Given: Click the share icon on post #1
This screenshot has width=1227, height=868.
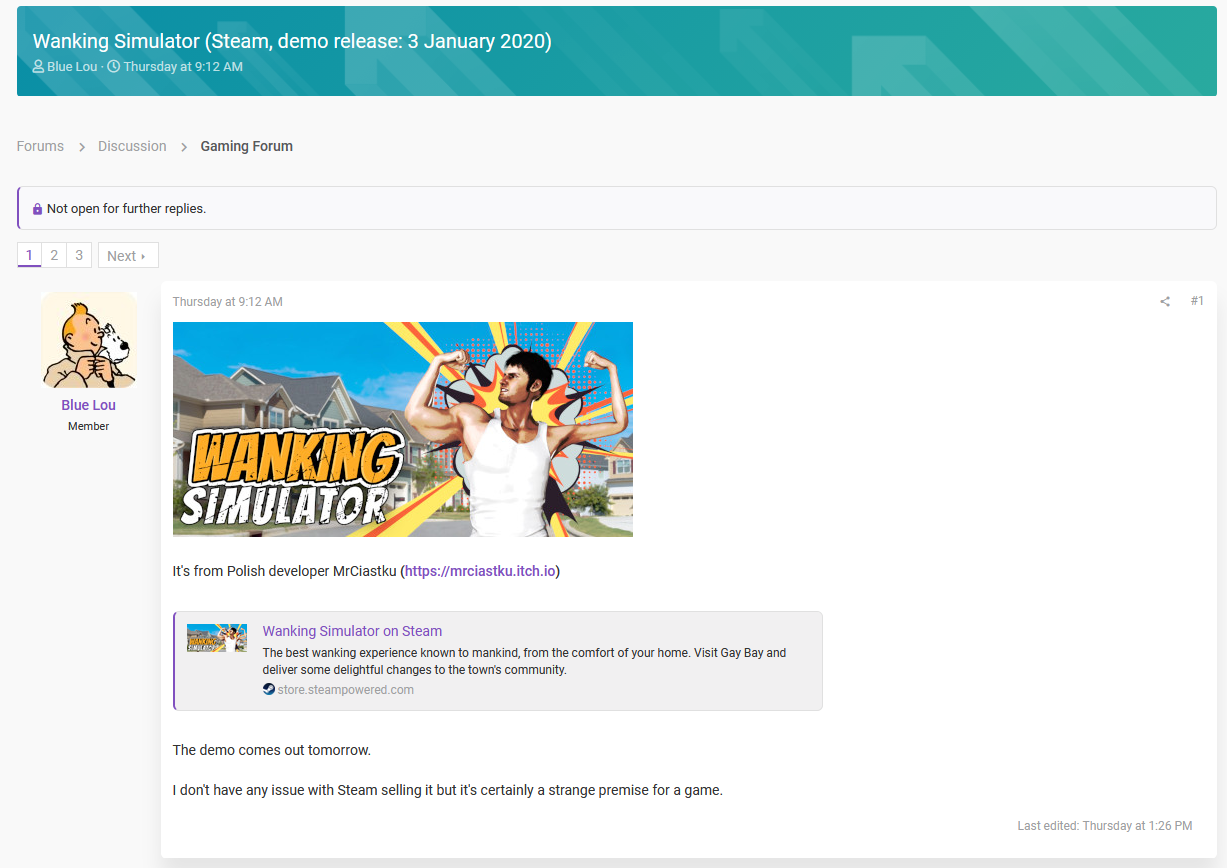Looking at the screenshot, I should [1165, 302].
